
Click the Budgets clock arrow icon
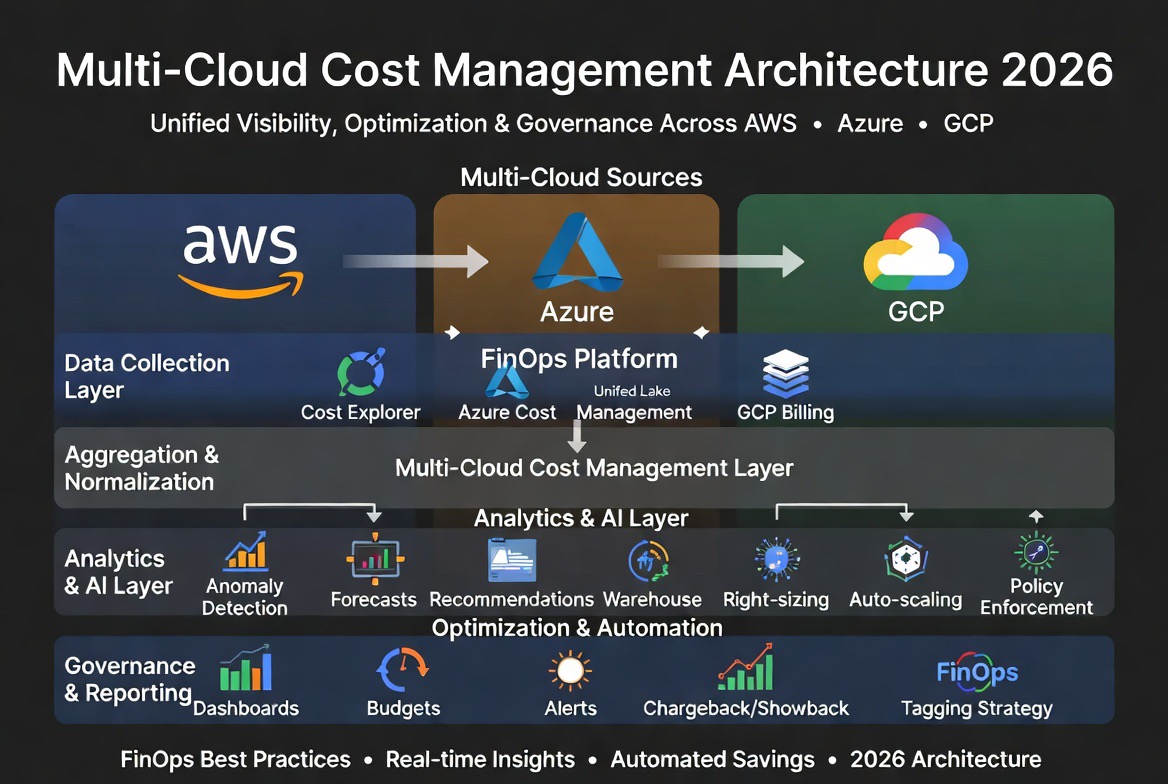402,669
